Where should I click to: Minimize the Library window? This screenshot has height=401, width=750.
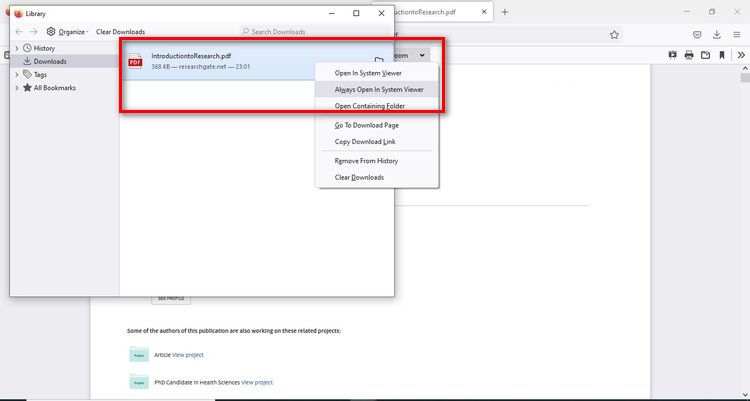(331, 13)
